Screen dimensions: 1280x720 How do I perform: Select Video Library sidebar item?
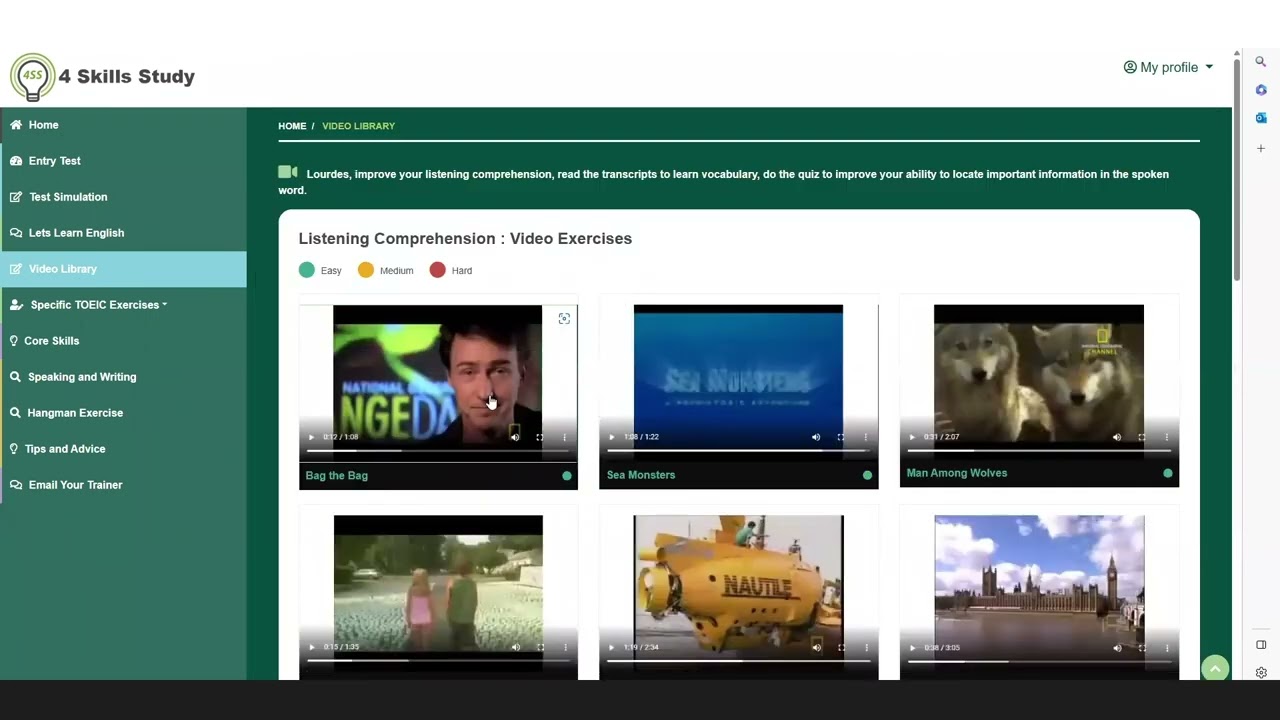click(x=123, y=269)
